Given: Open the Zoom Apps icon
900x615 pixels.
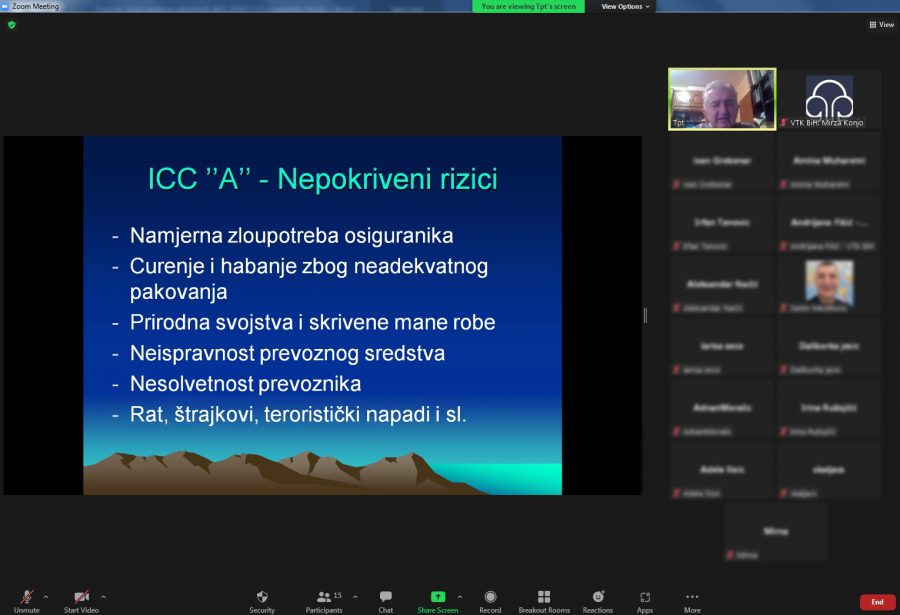Looking at the screenshot, I should 645,597.
